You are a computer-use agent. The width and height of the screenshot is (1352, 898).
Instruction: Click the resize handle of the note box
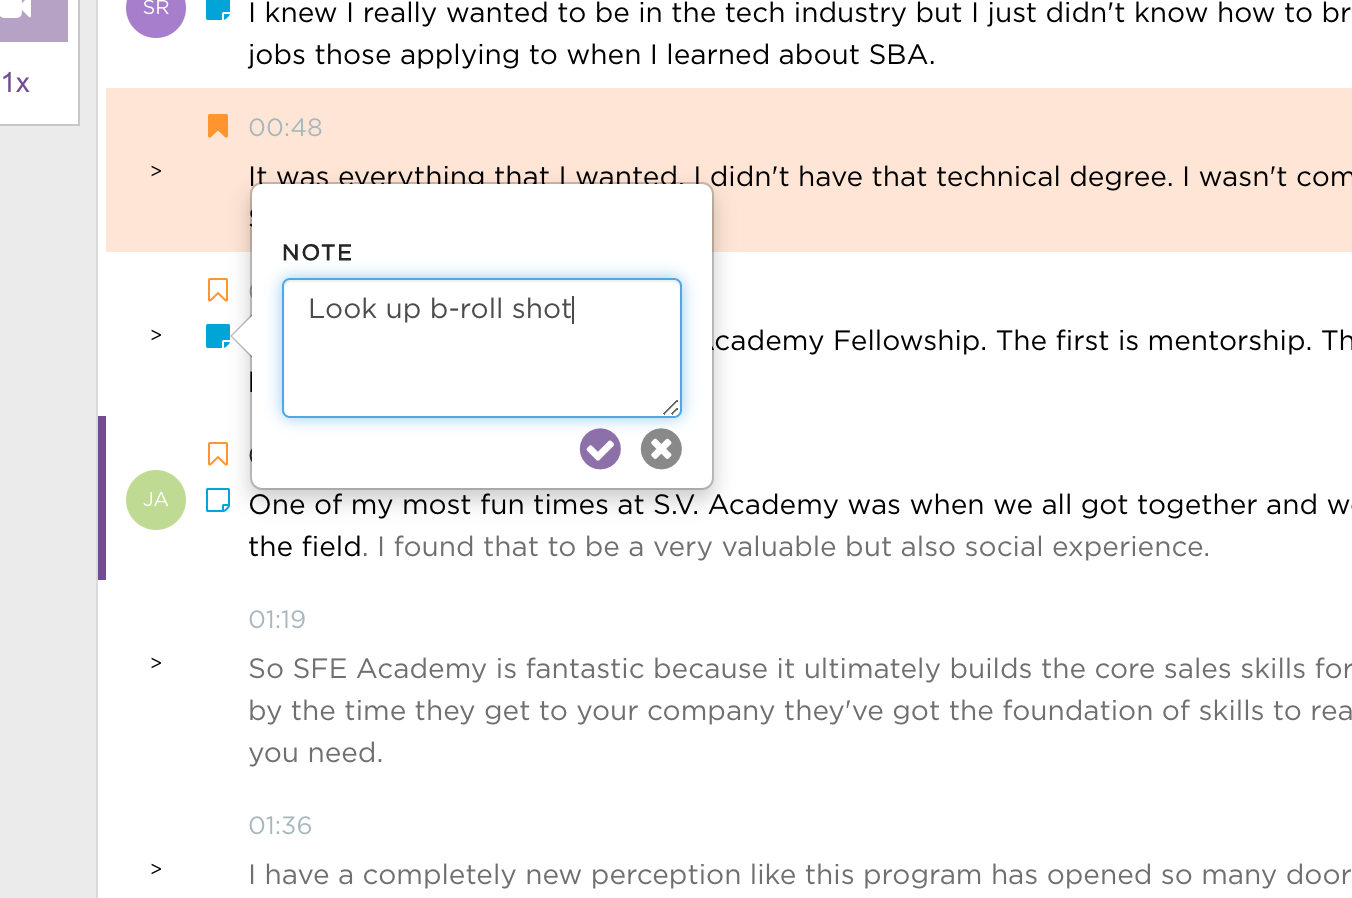pyautogui.click(x=671, y=407)
